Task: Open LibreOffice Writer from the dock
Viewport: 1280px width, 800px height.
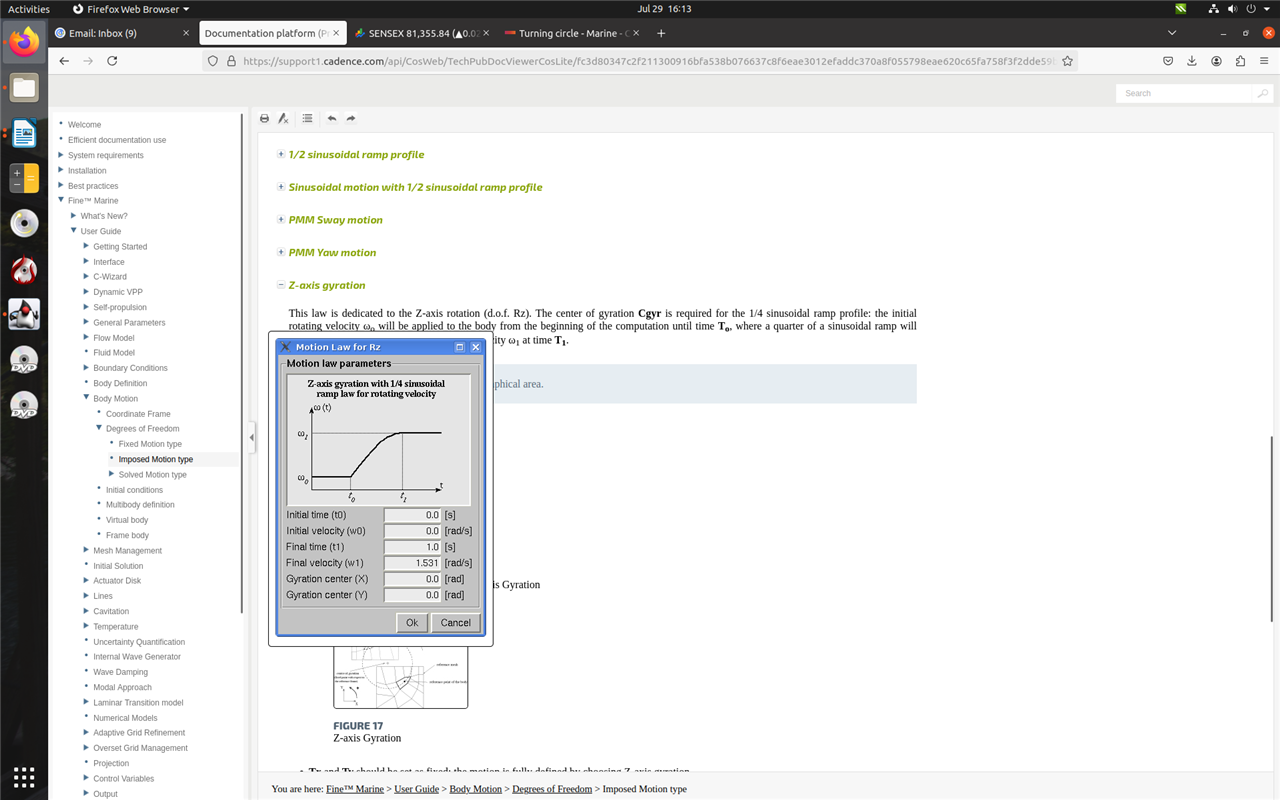Action: coord(24,133)
